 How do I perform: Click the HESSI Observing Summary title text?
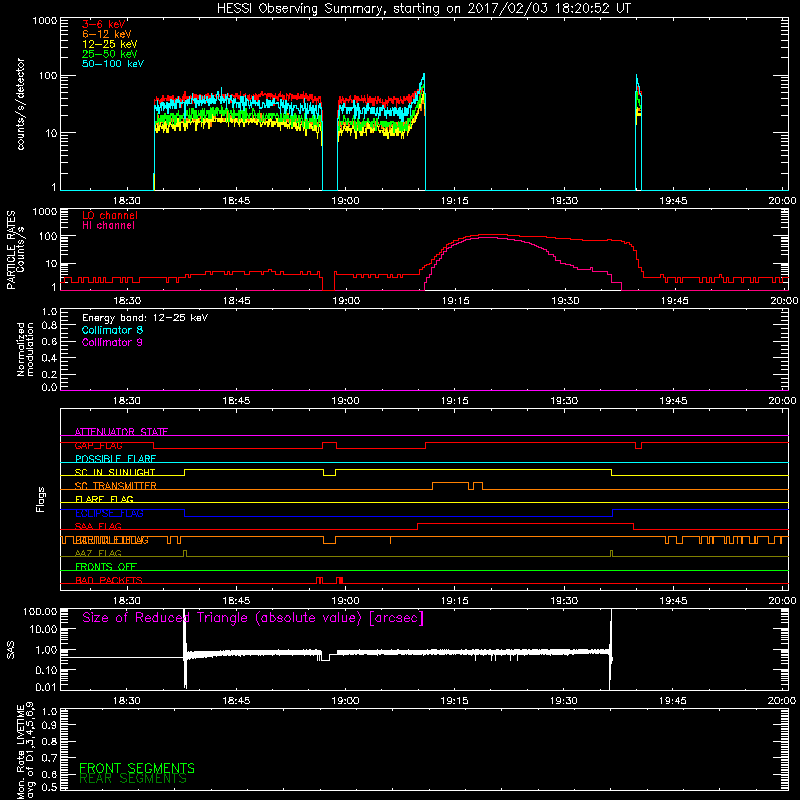click(x=423, y=9)
